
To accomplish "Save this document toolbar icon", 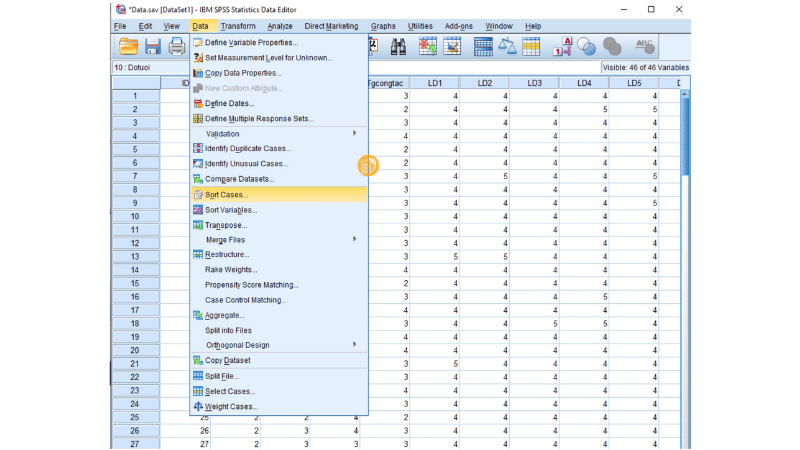I will (153, 46).
